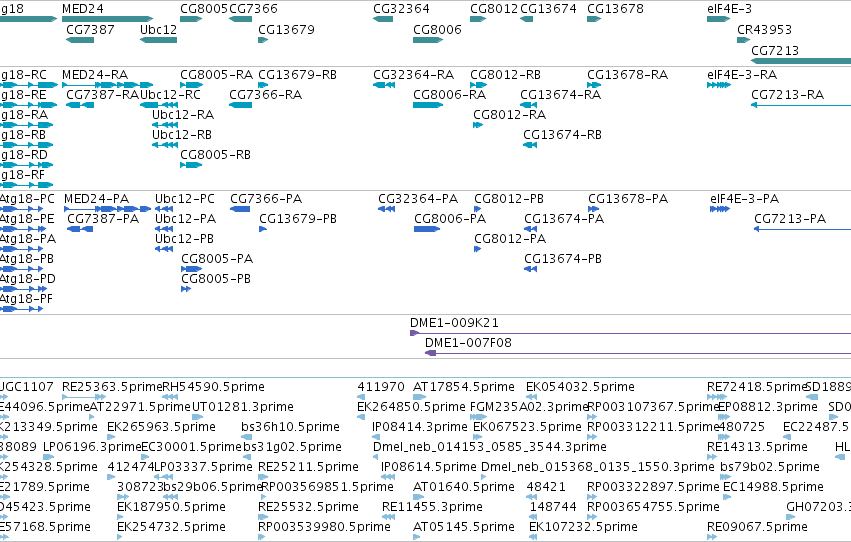
Task: Click transcript CG8005-RA
Action: point(191,85)
